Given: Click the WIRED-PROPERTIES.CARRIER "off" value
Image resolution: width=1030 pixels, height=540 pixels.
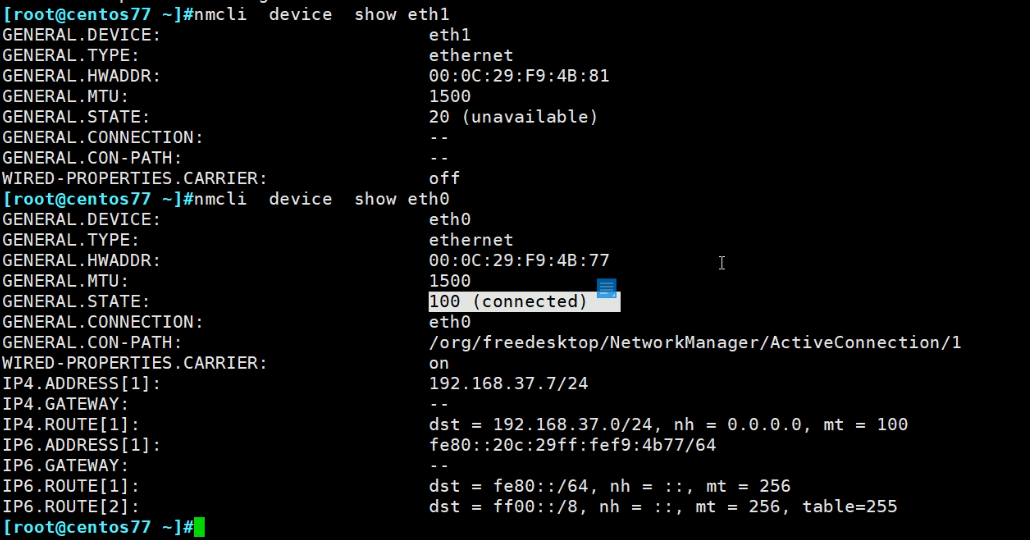Looking at the screenshot, I should (x=444, y=178).
